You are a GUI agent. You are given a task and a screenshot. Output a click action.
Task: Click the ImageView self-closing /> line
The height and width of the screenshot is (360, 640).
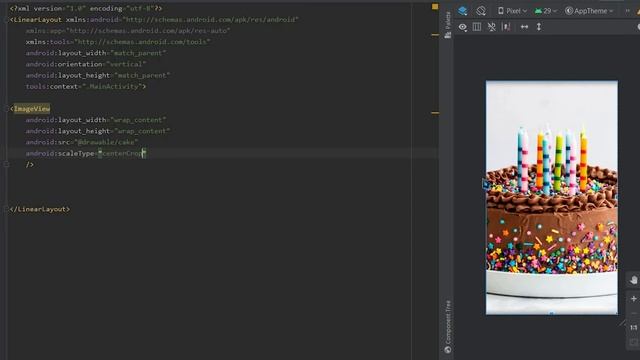point(30,164)
